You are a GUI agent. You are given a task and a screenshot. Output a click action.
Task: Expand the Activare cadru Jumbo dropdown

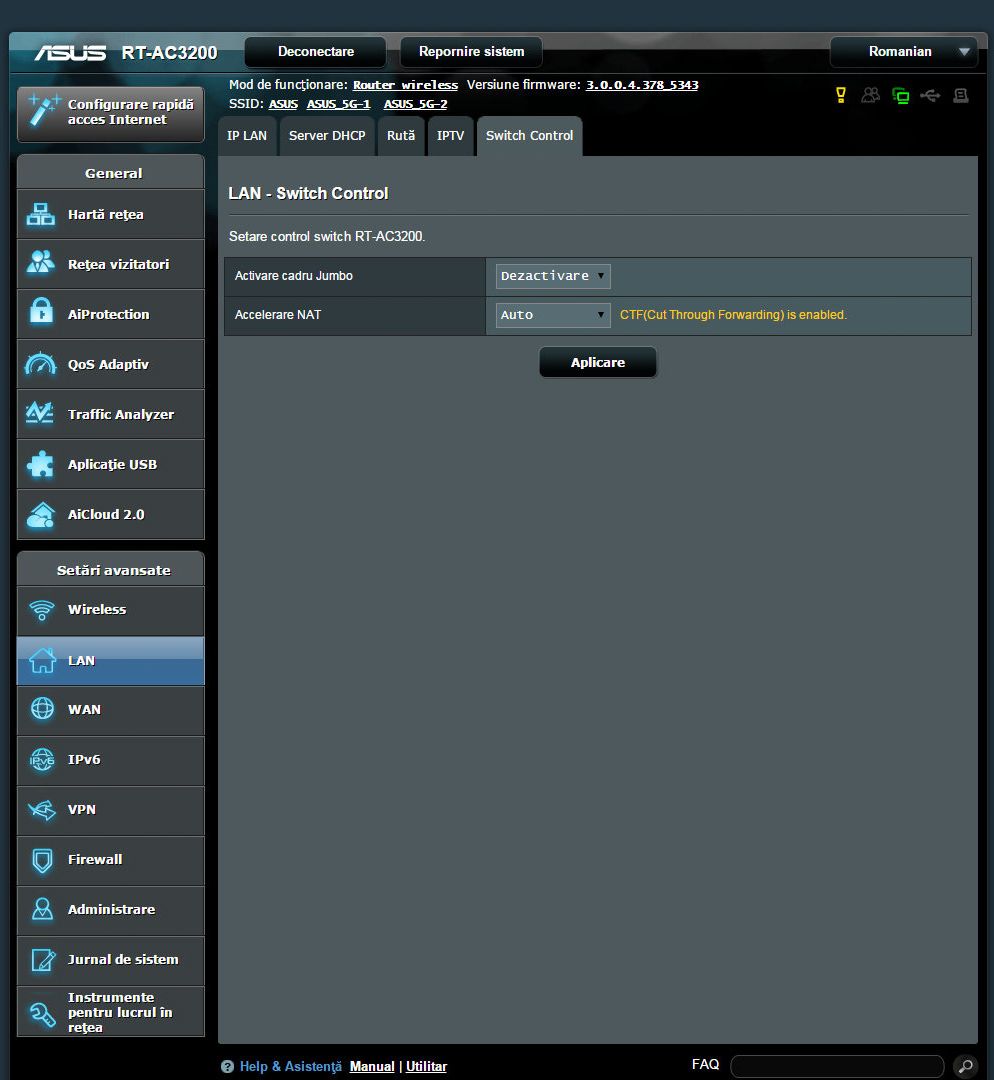coord(553,276)
